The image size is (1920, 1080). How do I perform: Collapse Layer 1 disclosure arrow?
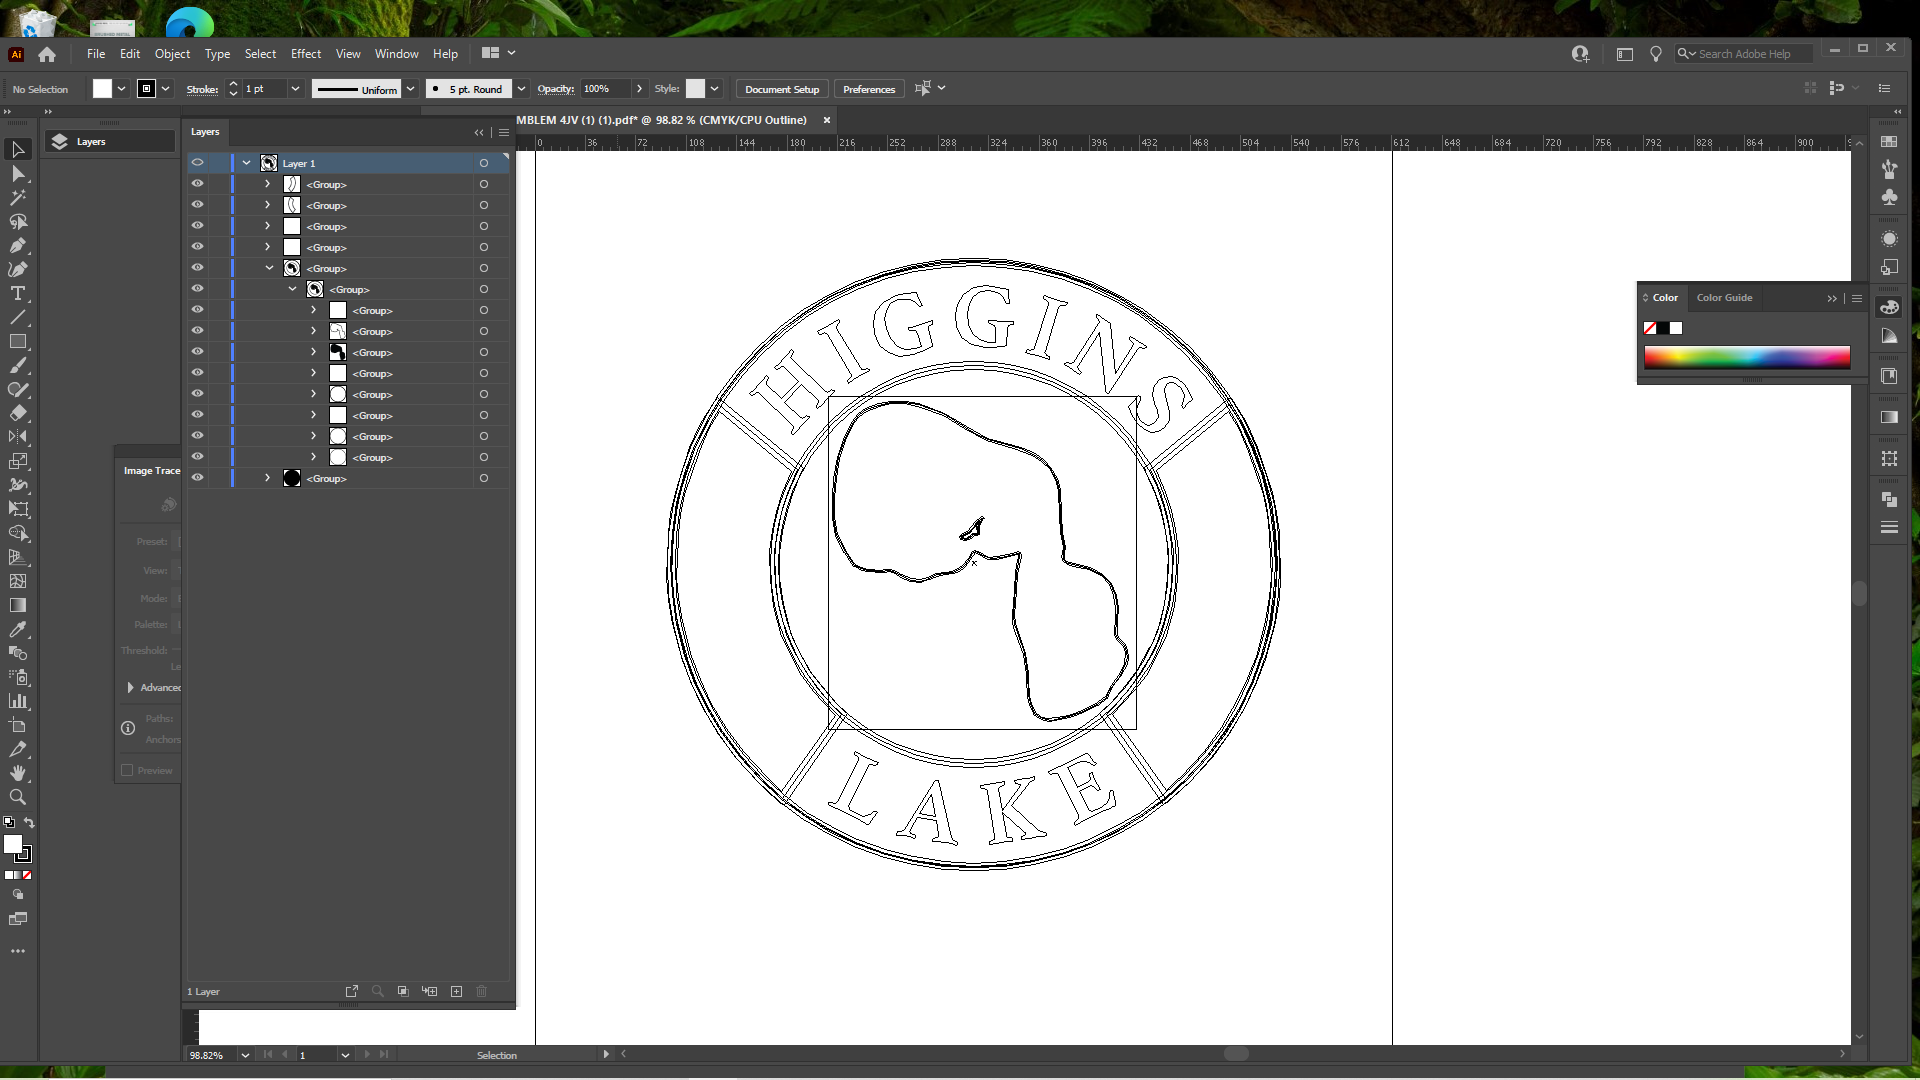(246, 163)
